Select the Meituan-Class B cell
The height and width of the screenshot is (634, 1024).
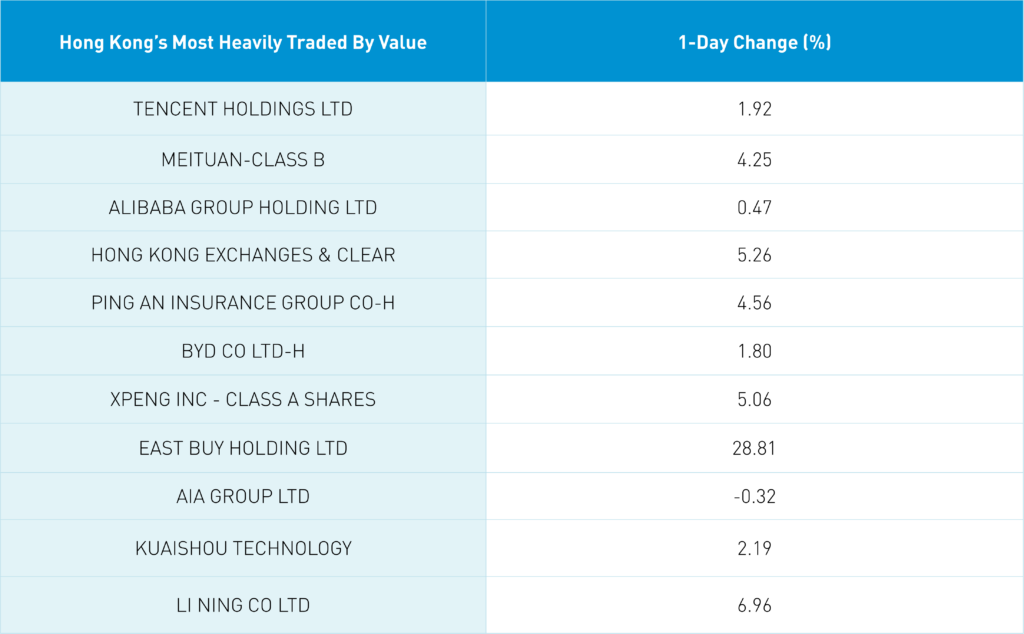(x=243, y=160)
